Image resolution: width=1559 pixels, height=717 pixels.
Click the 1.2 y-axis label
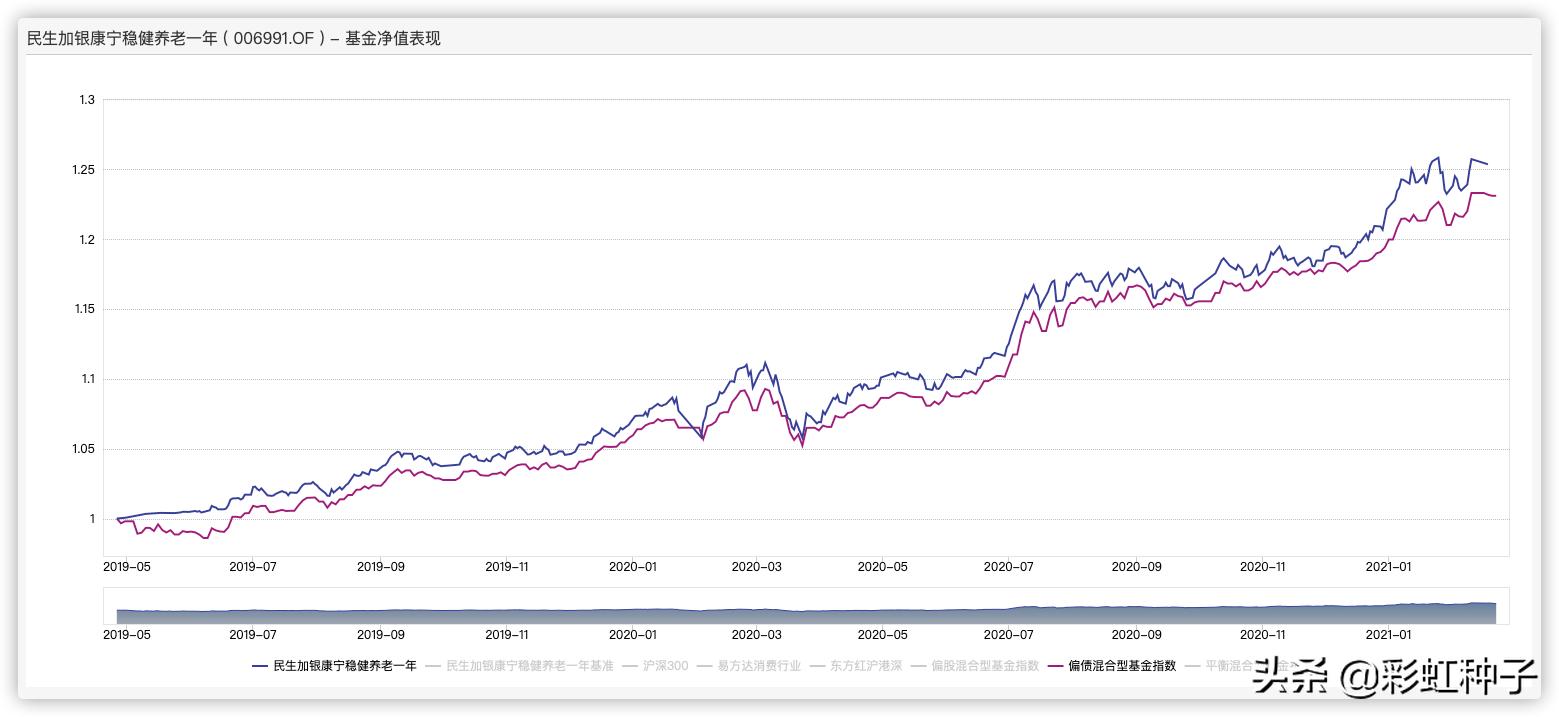coord(86,240)
